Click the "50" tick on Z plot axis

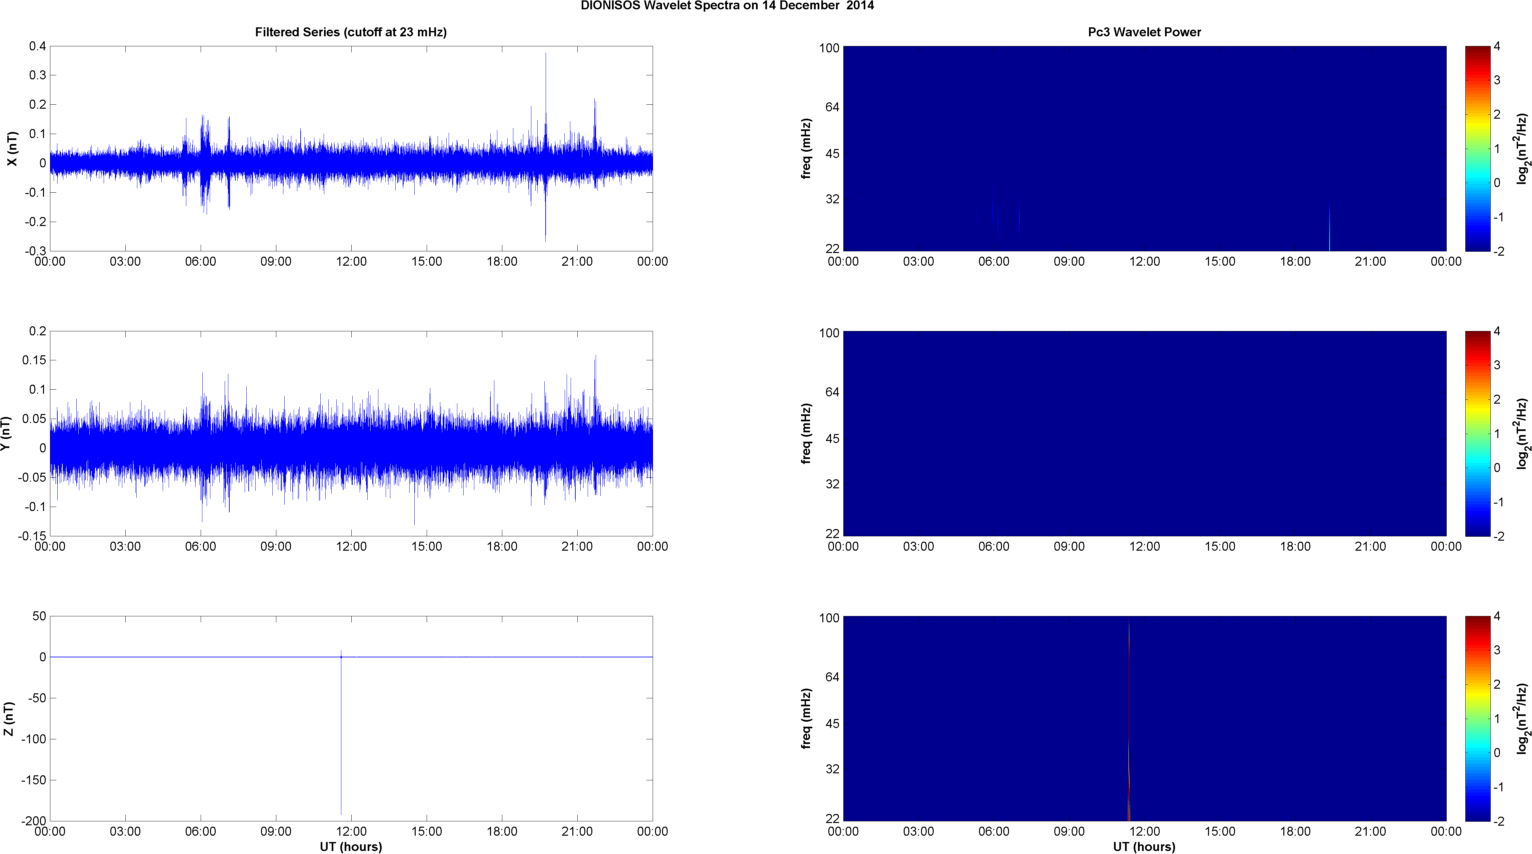pos(40,616)
